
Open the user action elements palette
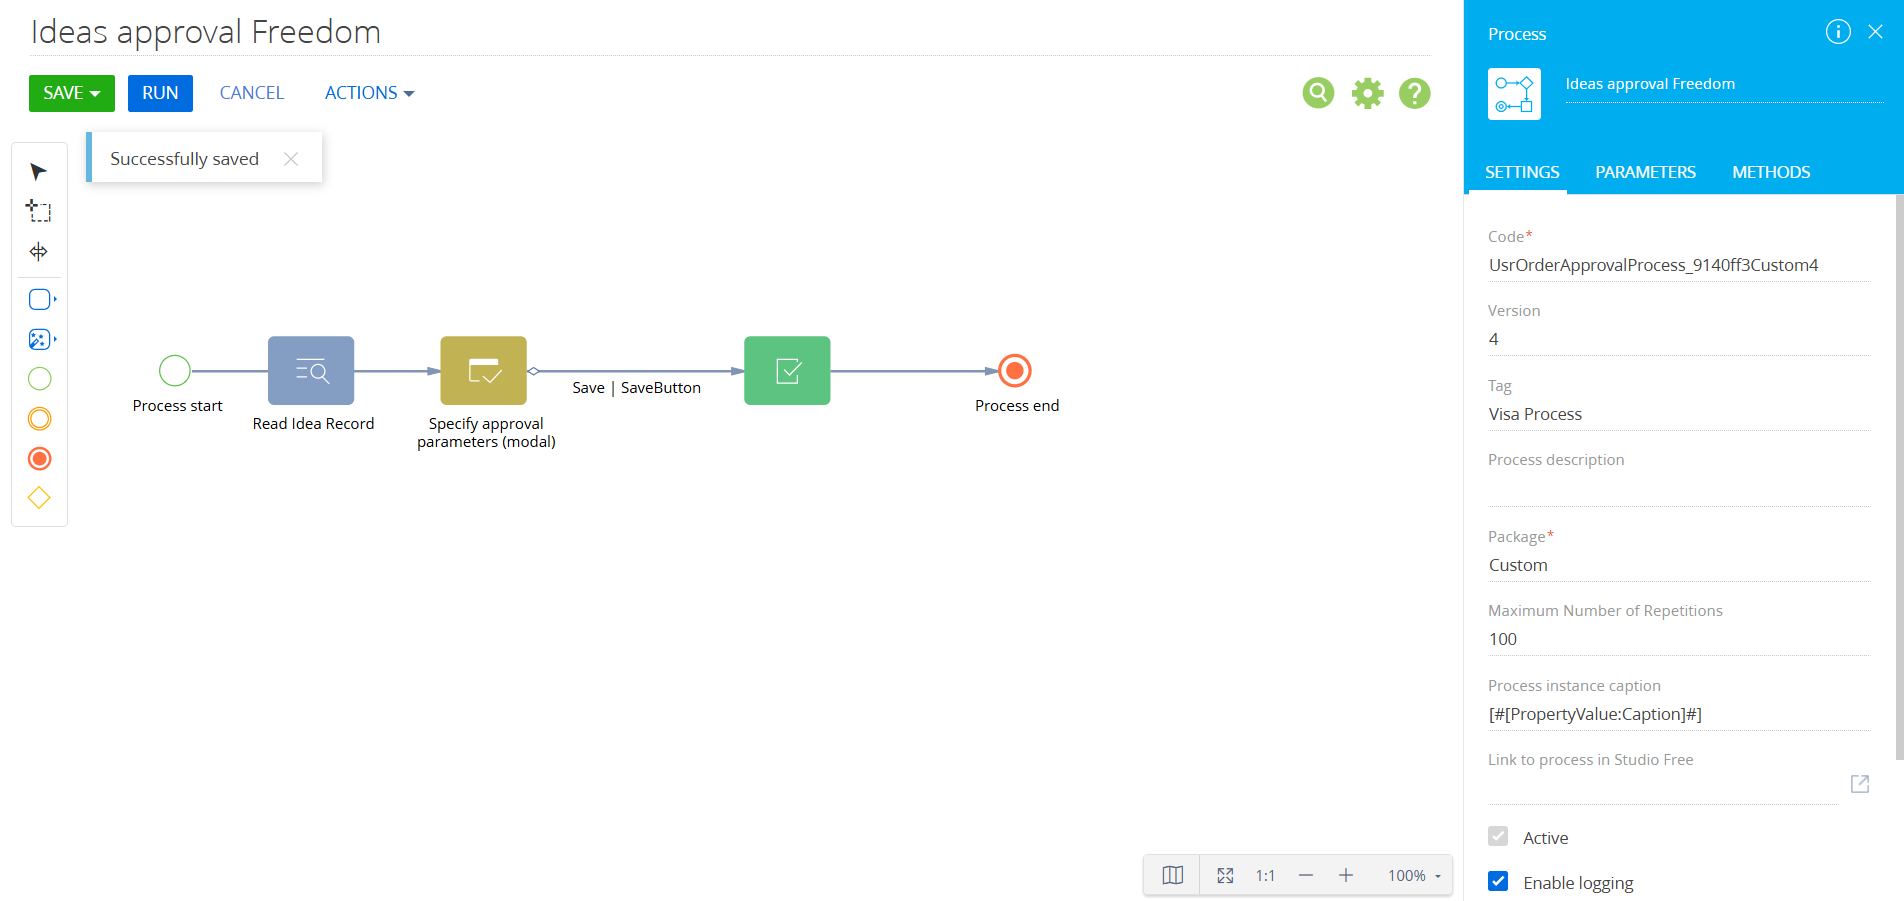pos(42,299)
